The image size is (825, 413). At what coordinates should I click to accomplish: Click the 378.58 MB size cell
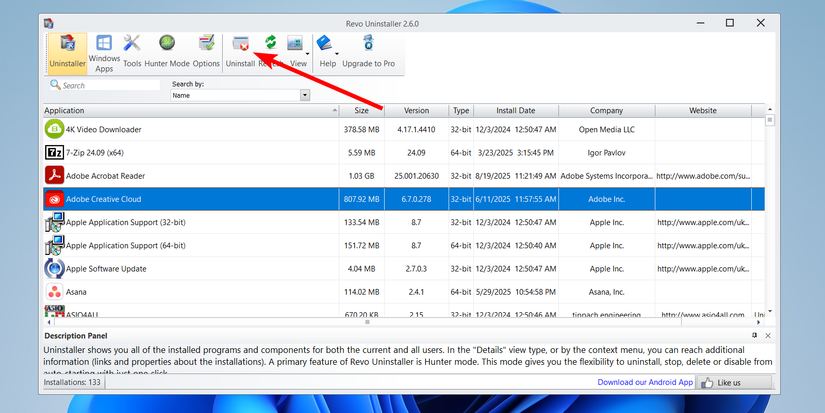coord(361,129)
